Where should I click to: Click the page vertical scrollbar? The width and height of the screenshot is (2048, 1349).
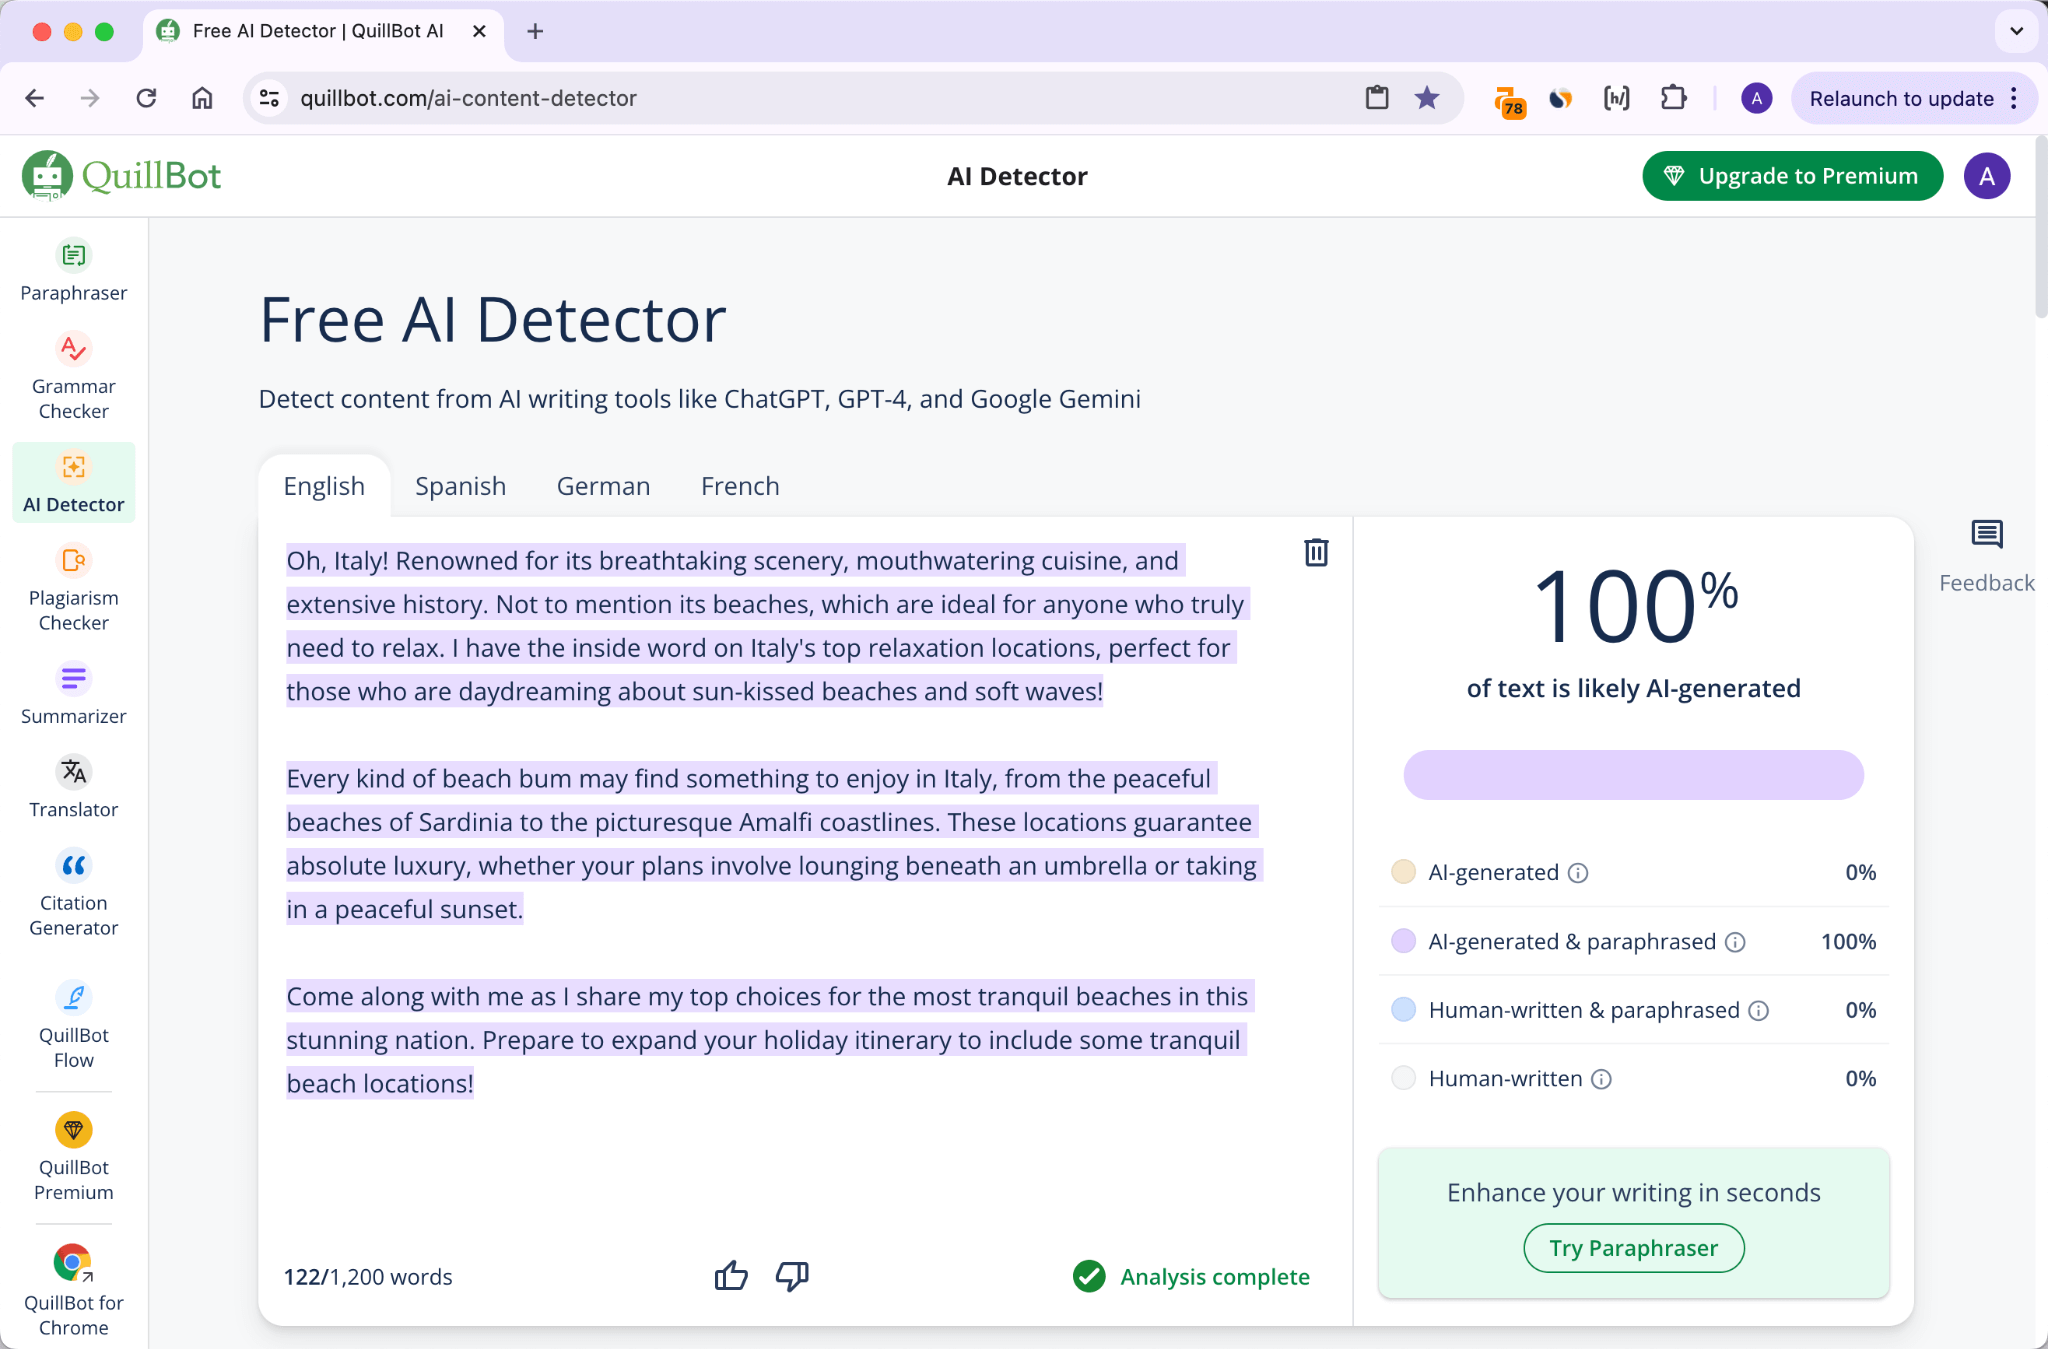pos(2041,229)
